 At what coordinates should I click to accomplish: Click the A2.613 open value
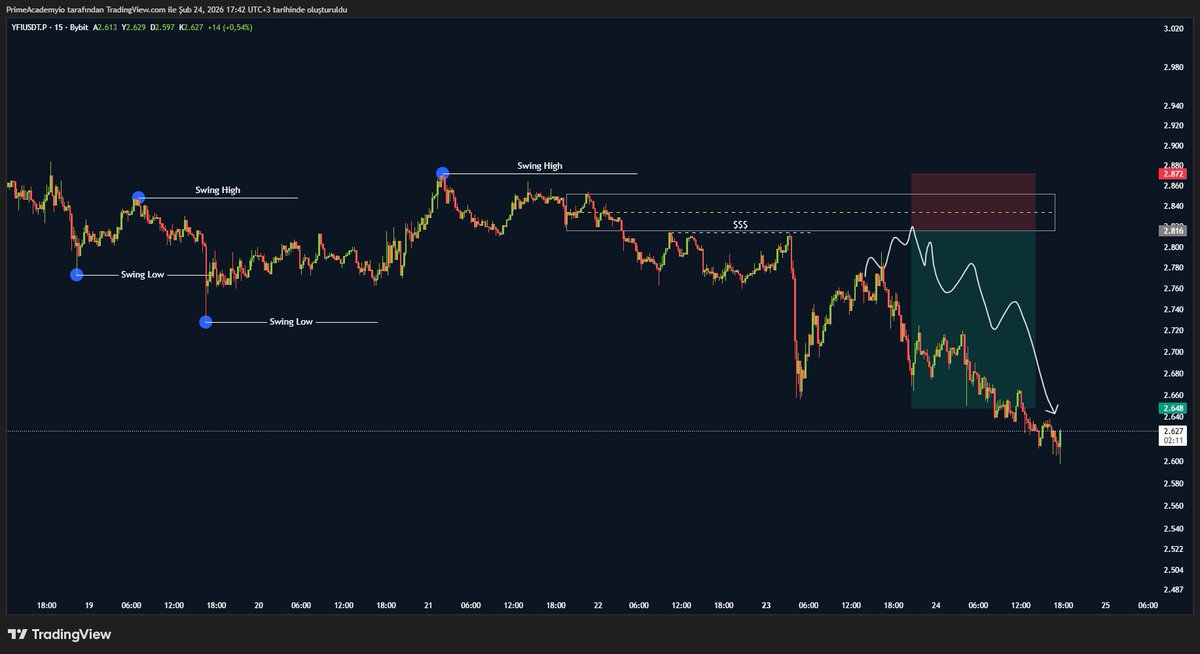pyautogui.click(x=106, y=27)
